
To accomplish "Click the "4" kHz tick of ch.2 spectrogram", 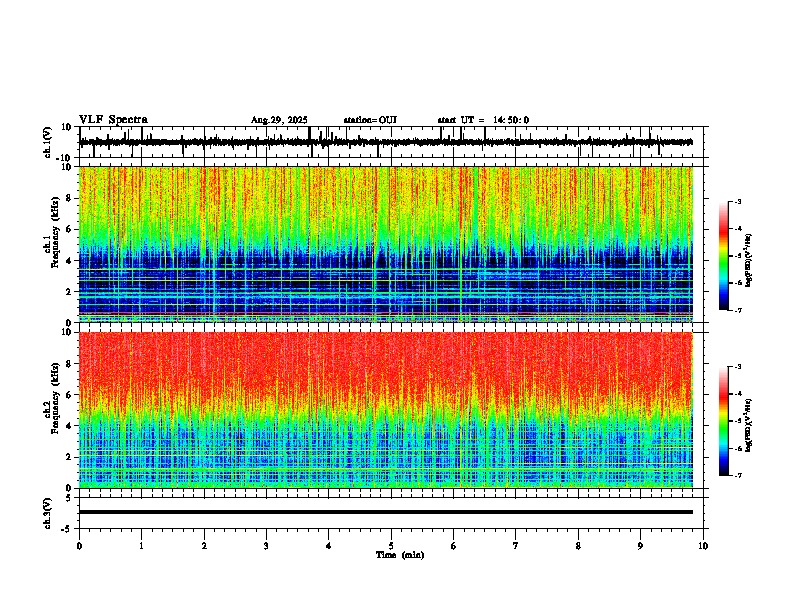I will pyautogui.click(x=70, y=426).
